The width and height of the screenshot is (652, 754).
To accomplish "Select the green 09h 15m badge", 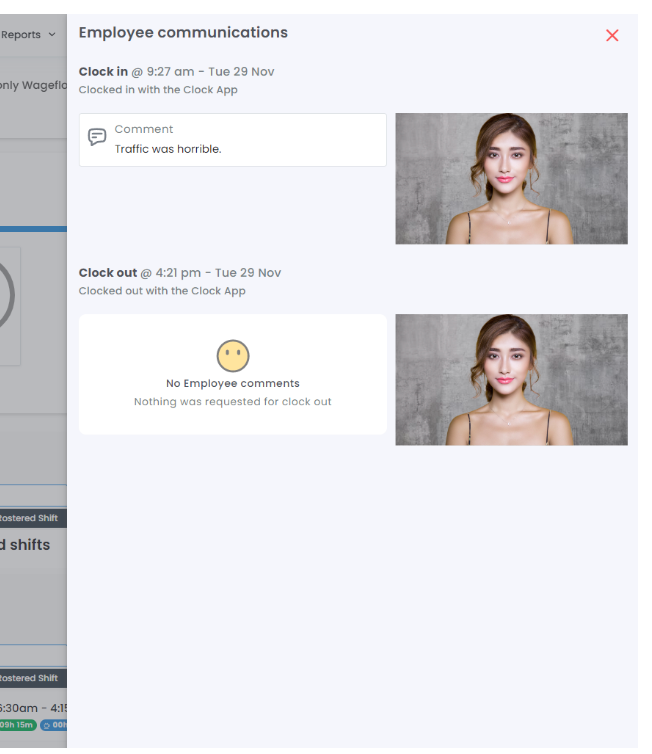I will pyautogui.click(x=16, y=725).
